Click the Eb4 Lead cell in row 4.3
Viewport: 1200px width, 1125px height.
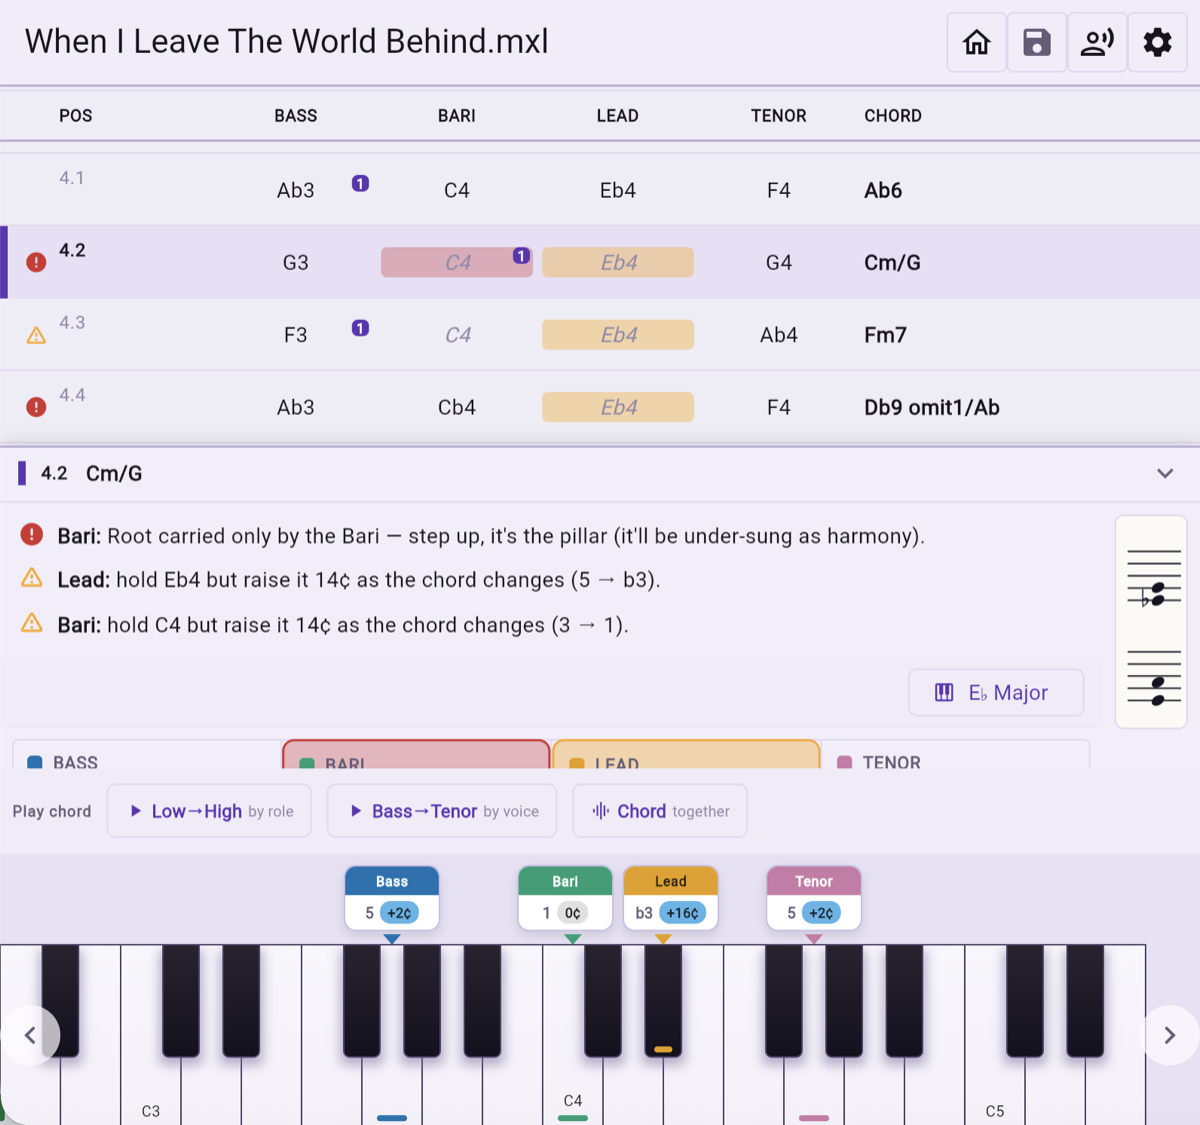tap(618, 335)
